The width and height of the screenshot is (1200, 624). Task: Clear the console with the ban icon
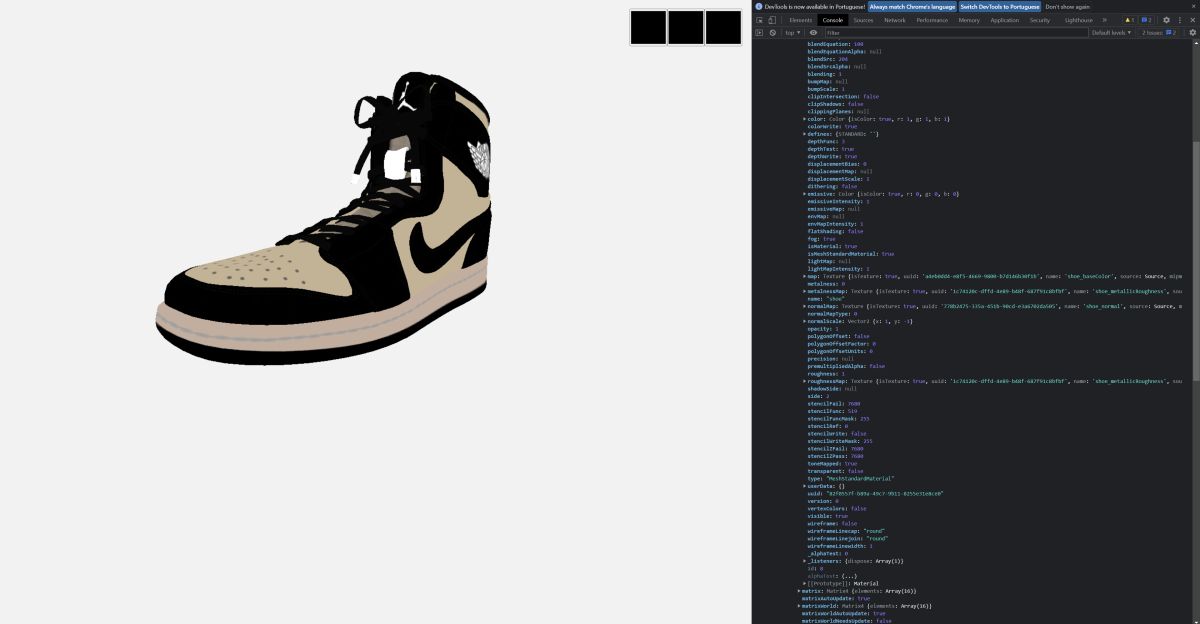point(772,33)
